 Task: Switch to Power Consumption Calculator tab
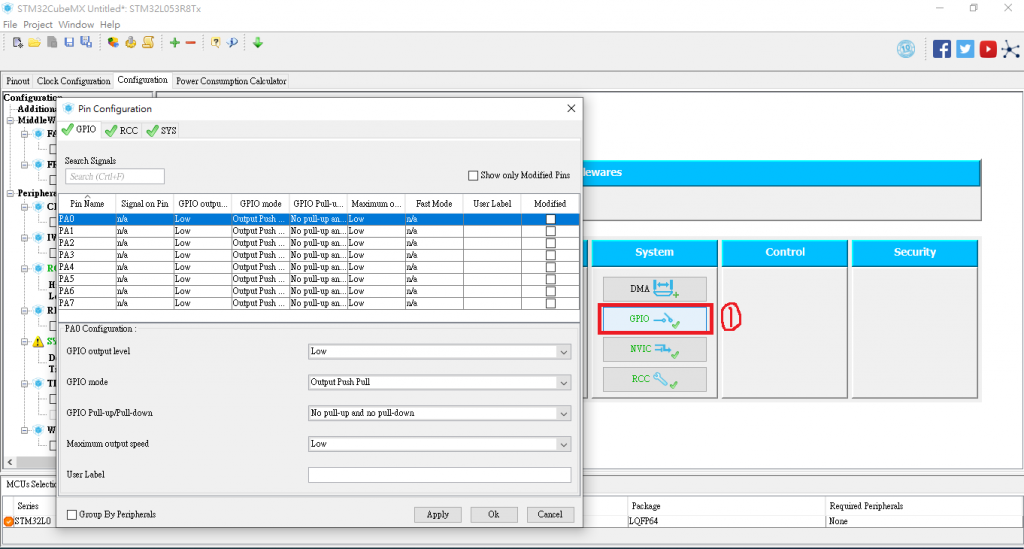(231, 81)
